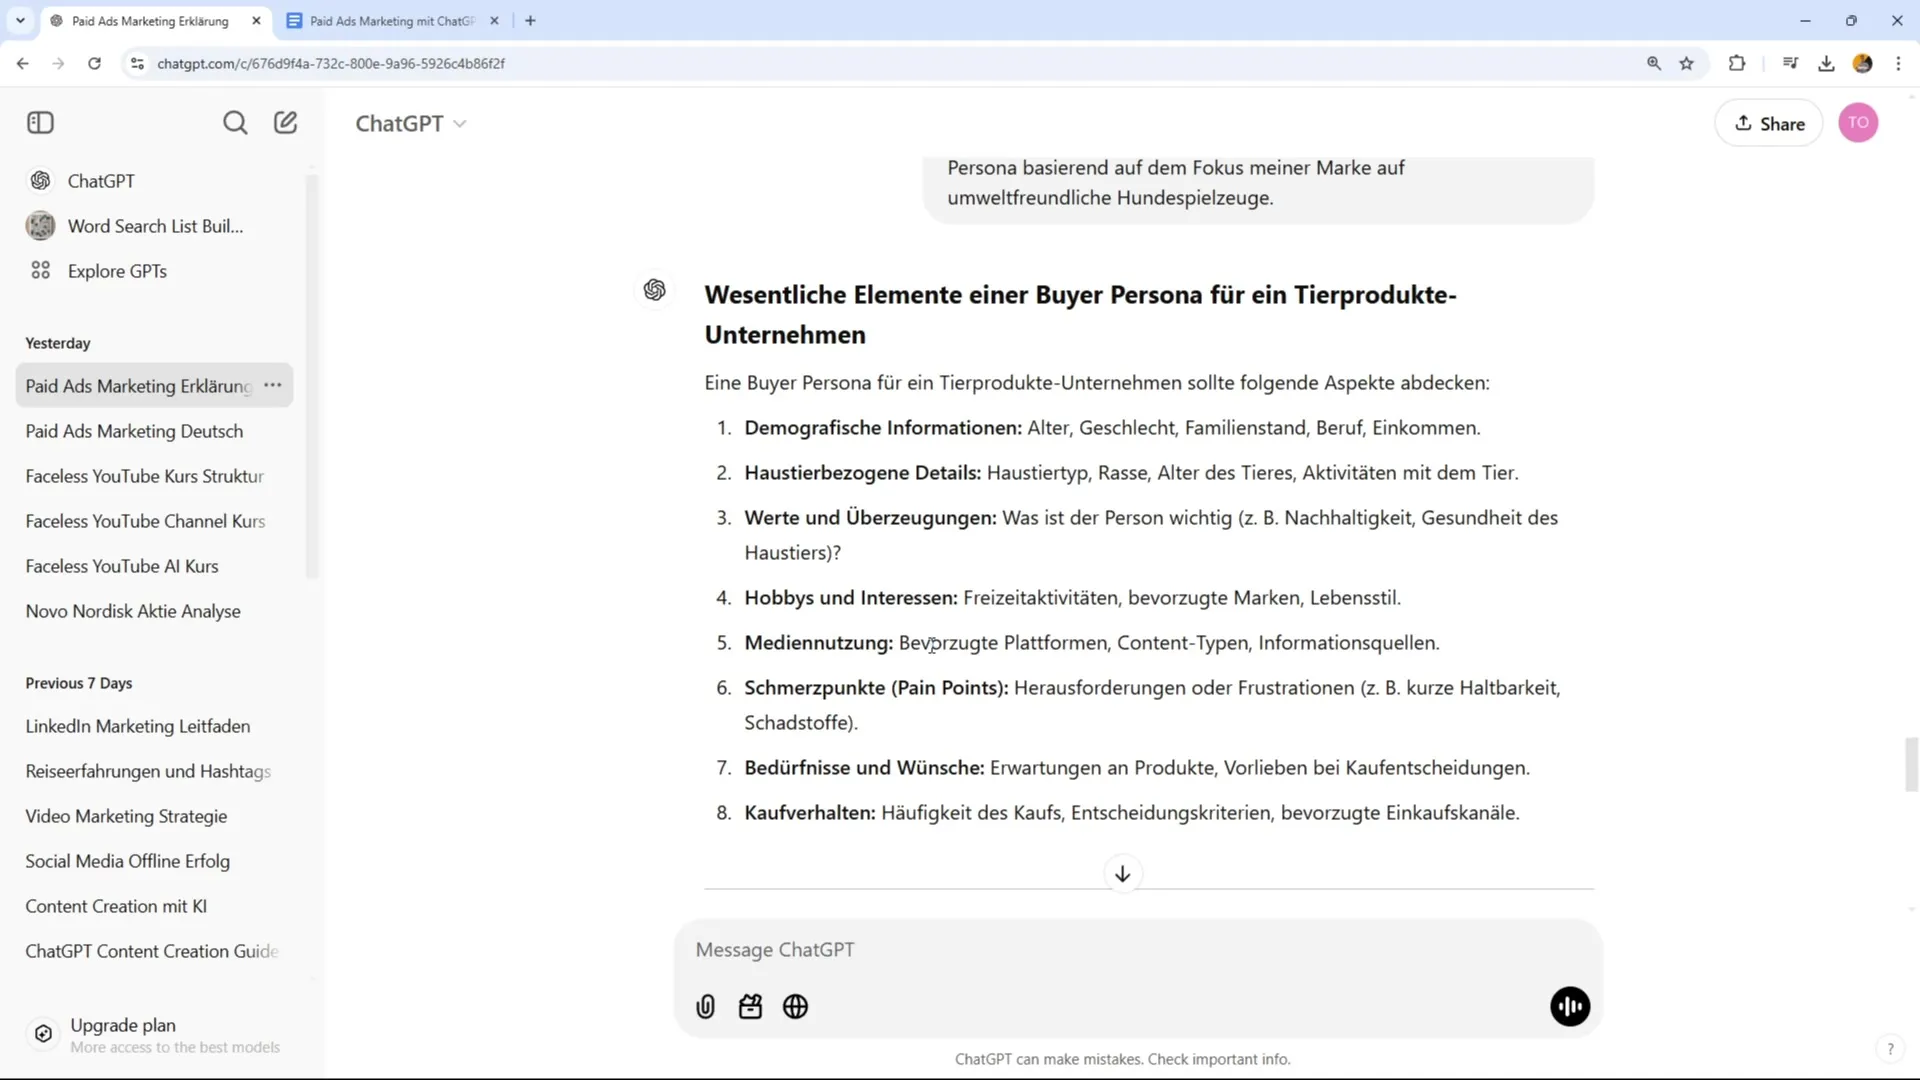Screen dimensions: 1920x1080
Task: Click the ChatGPT response logo beside heading
Action: [655, 290]
